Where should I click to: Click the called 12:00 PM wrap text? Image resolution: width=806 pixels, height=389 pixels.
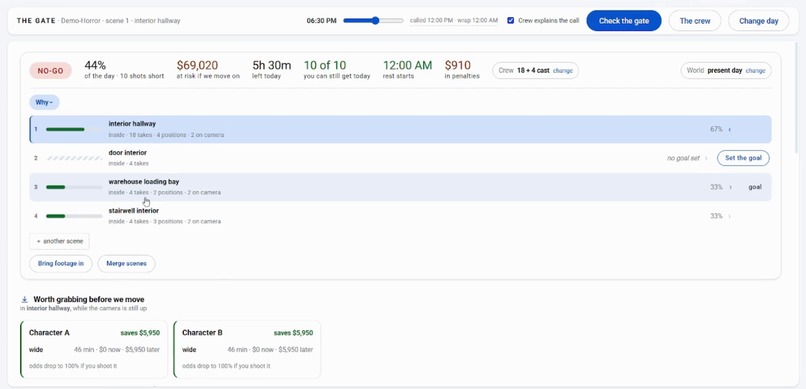pyautogui.click(x=454, y=21)
